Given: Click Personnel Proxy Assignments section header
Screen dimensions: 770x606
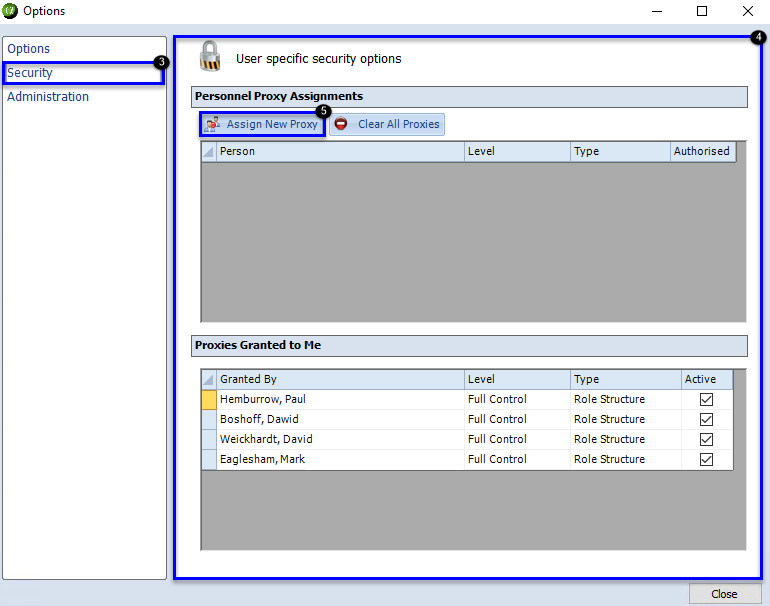Looking at the screenshot, I should pos(469,97).
